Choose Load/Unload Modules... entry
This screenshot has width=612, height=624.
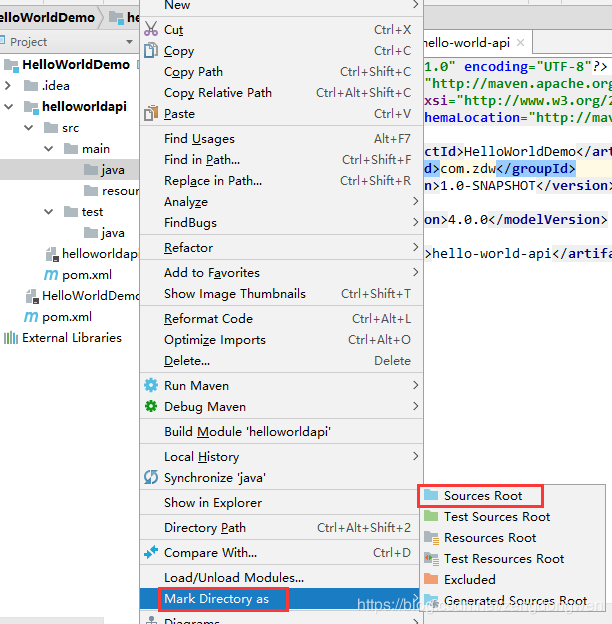[281, 577]
